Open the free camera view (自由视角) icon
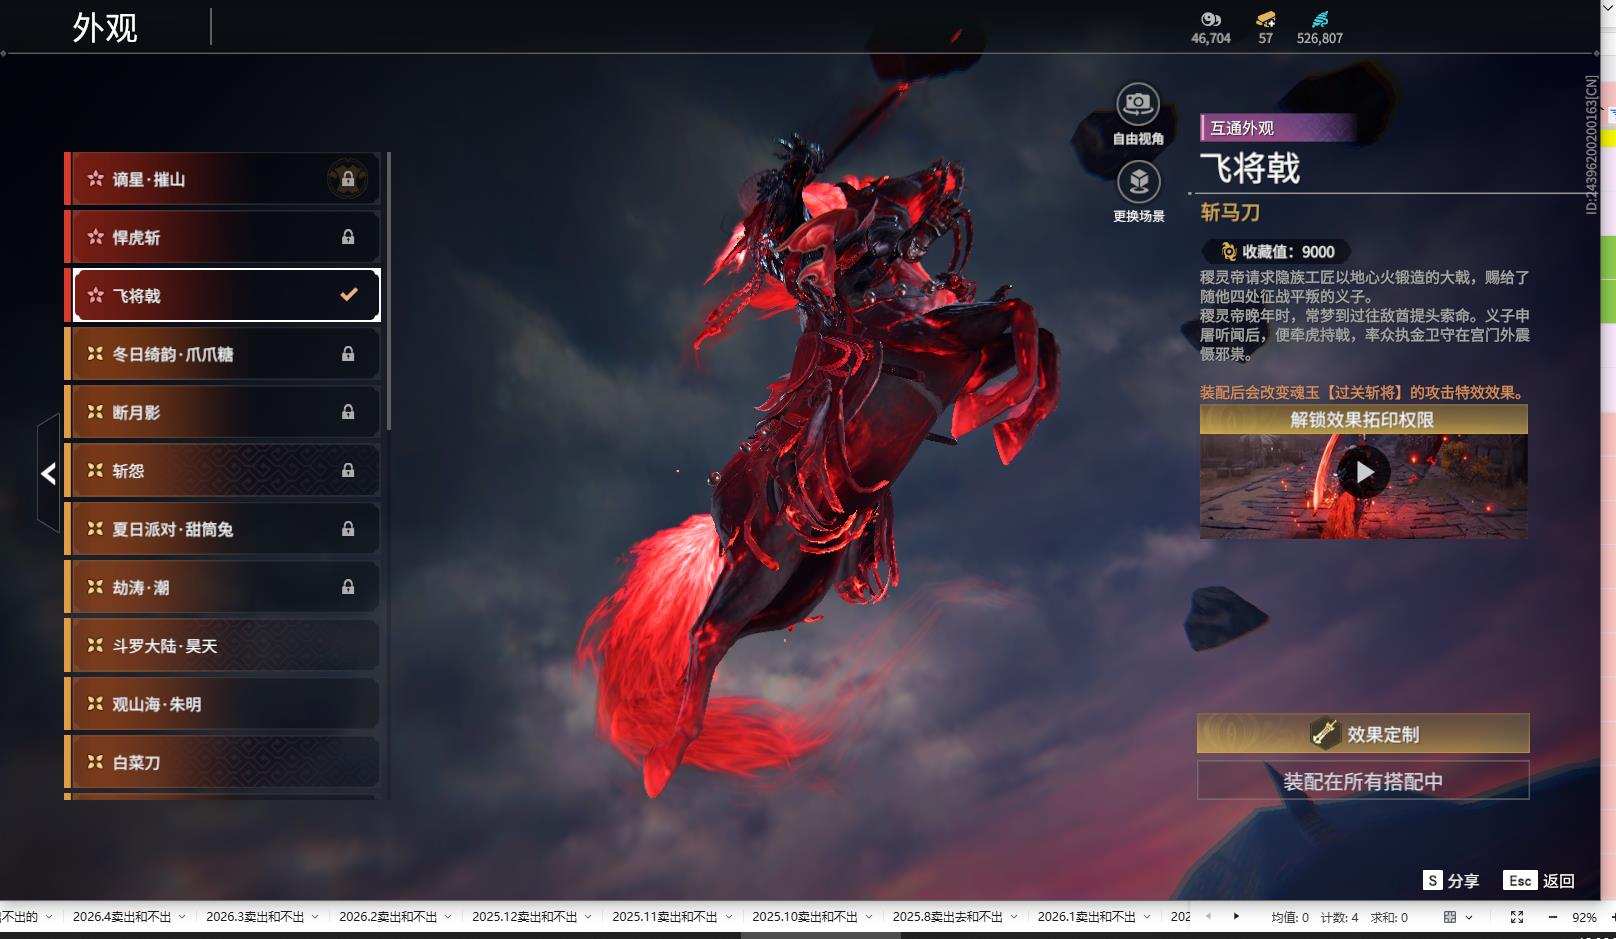The width and height of the screenshot is (1616, 939). (x=1138, y=103)
